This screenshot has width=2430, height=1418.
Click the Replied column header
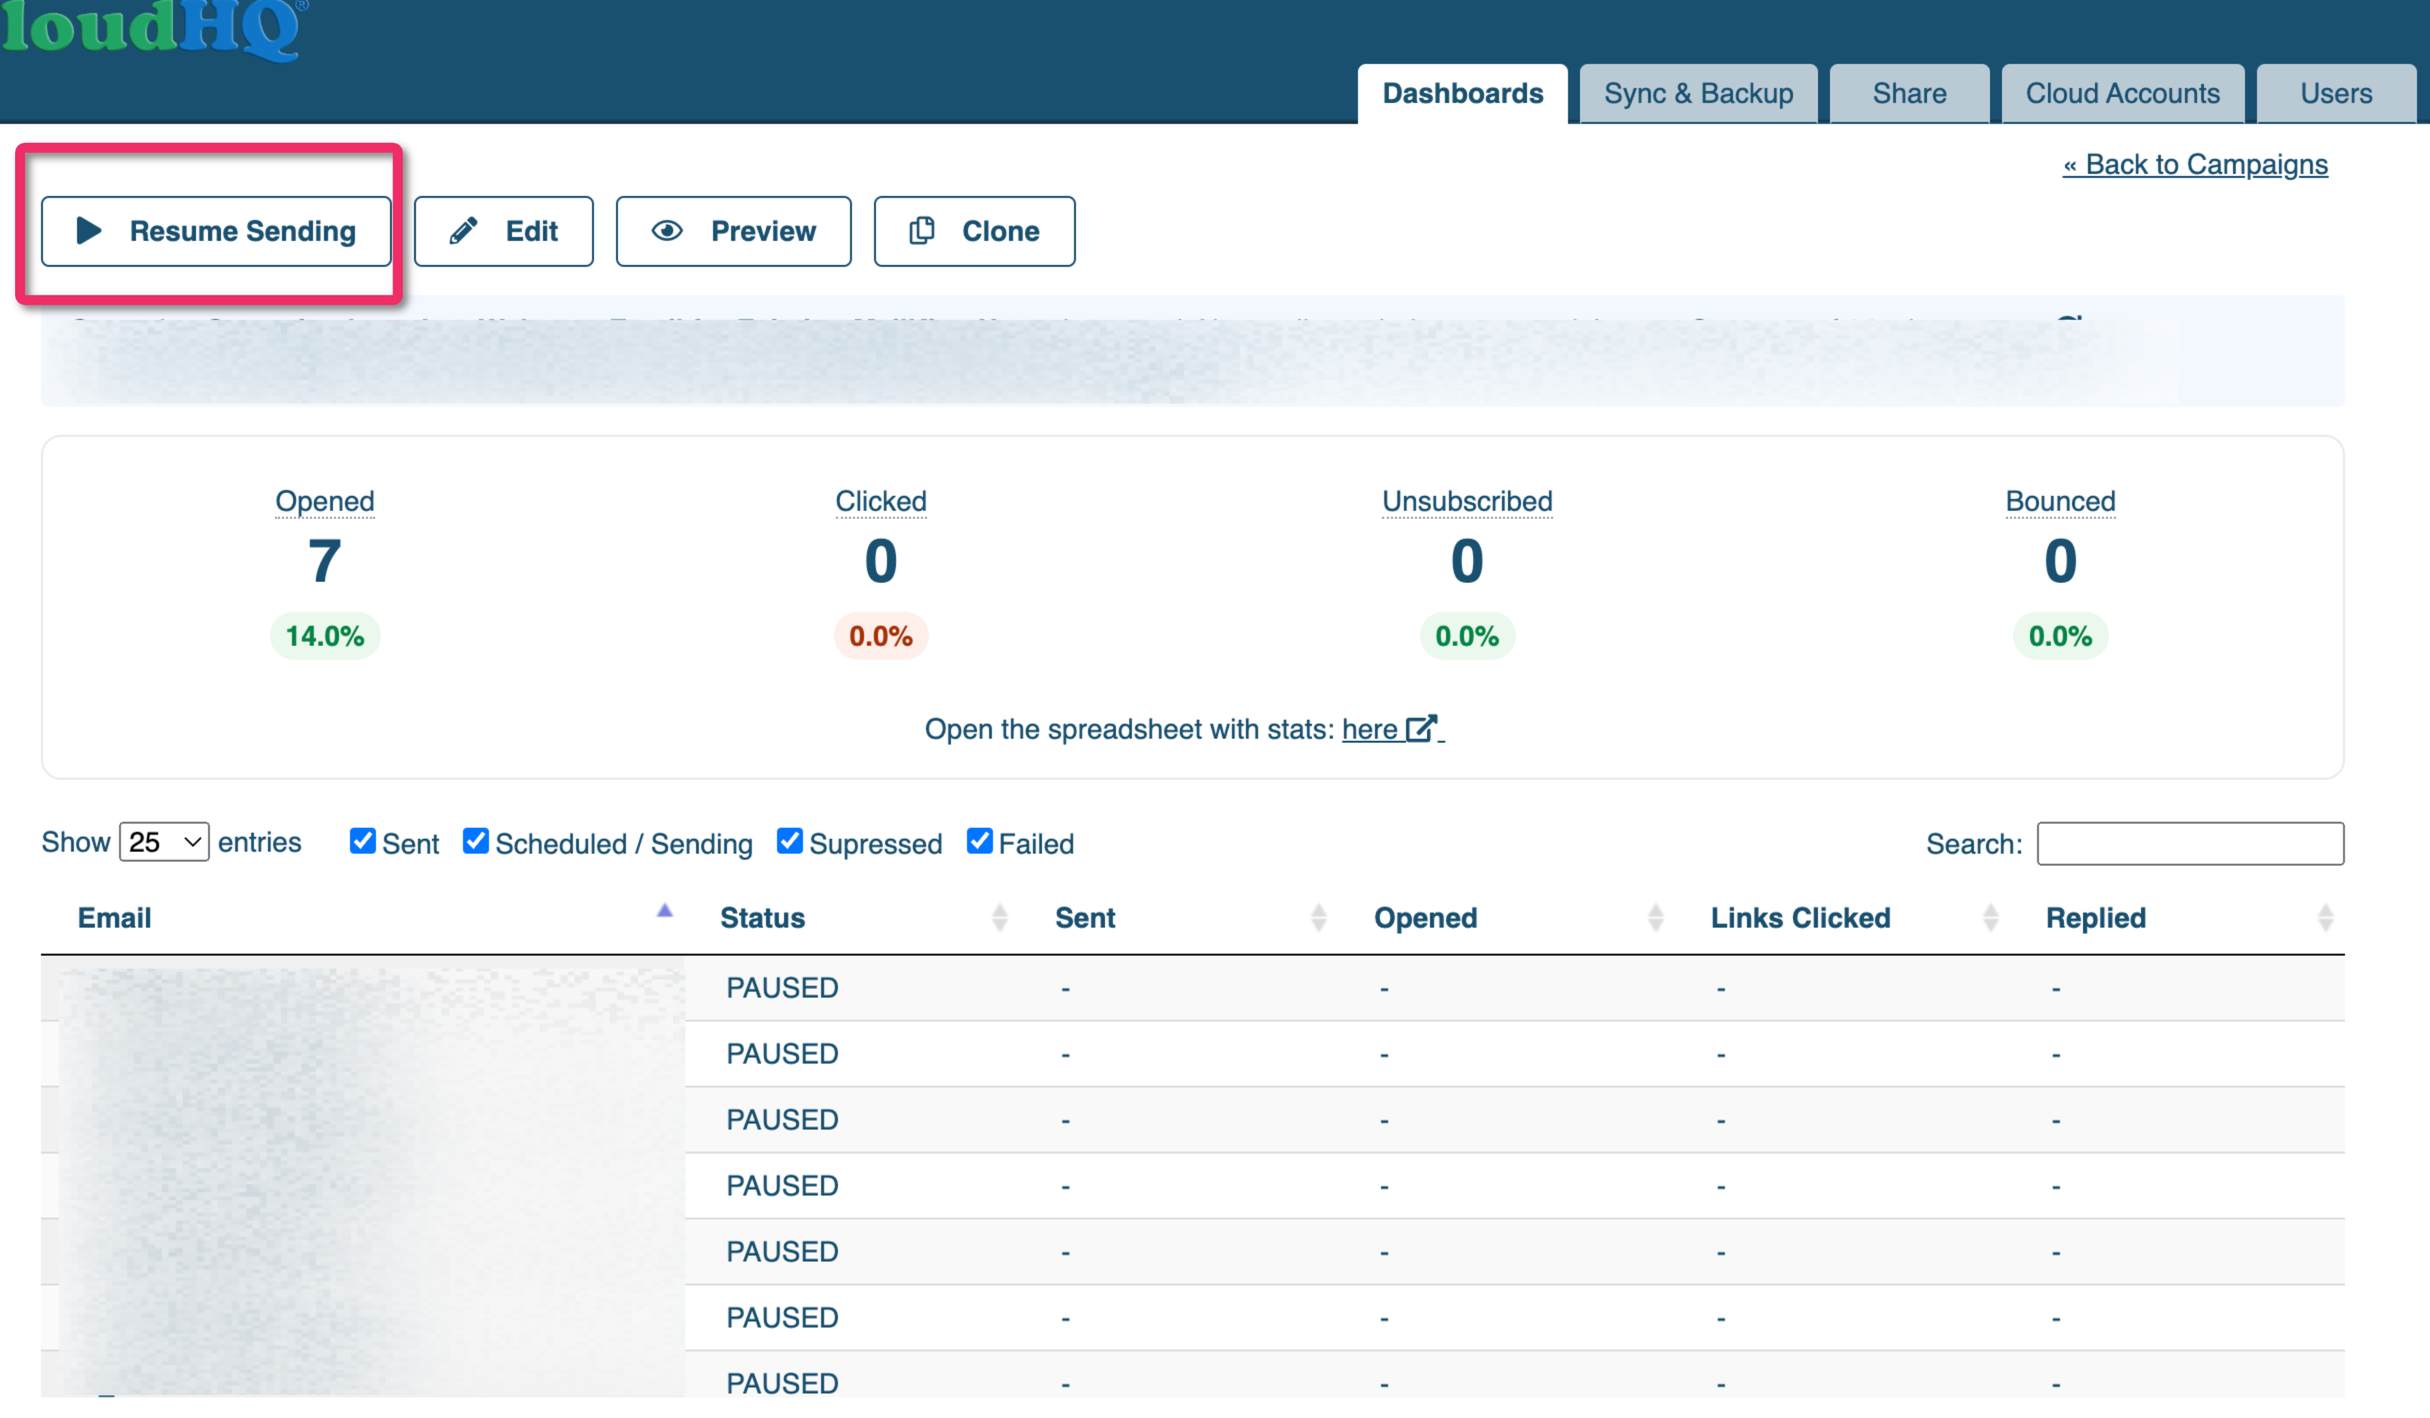[x=2095, y=918]
